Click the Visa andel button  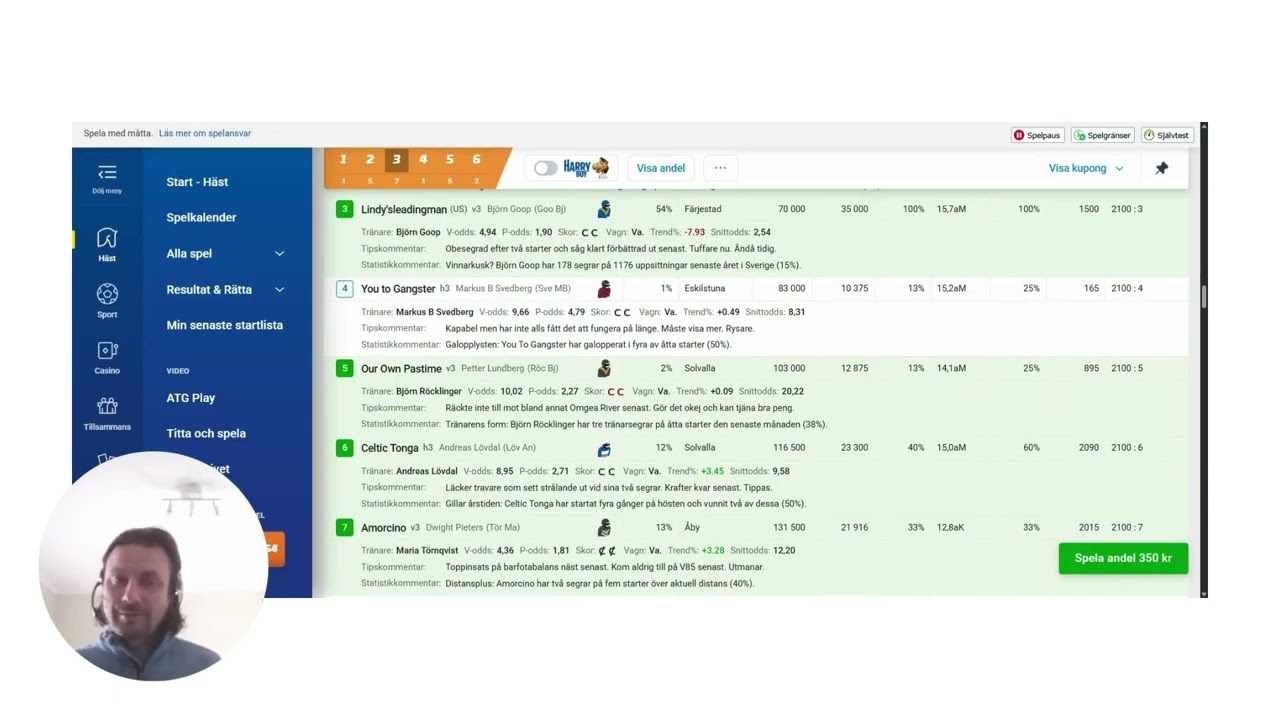tap(661, 168)
